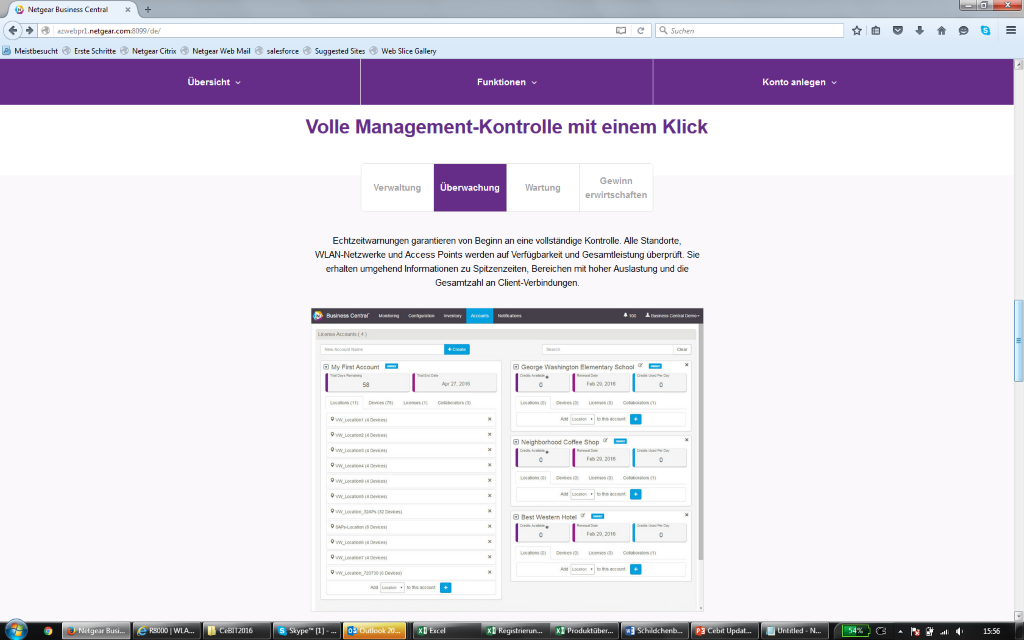Launch Chrome from the taskbar
The image size is (1024, 640).
[48, 631]
